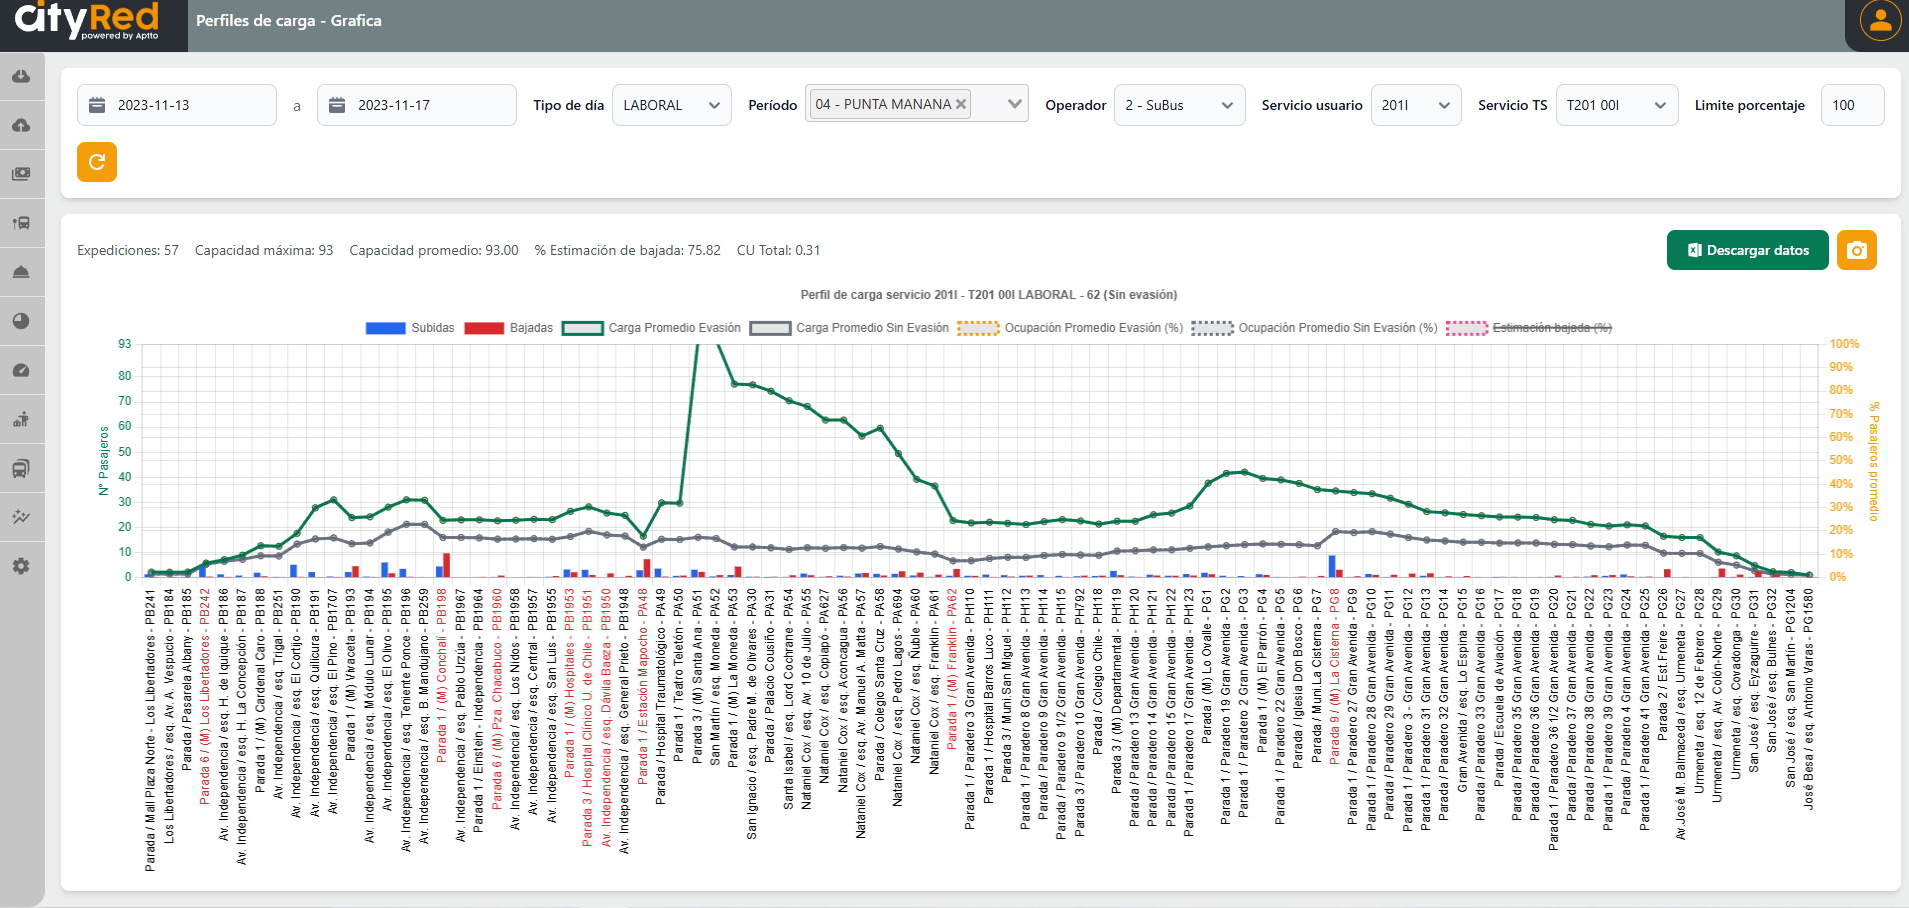The width and height of the screenshot is (1909, 908).
Task: Toggle Bajadas series in chart legend
Action: click(484, 328)
